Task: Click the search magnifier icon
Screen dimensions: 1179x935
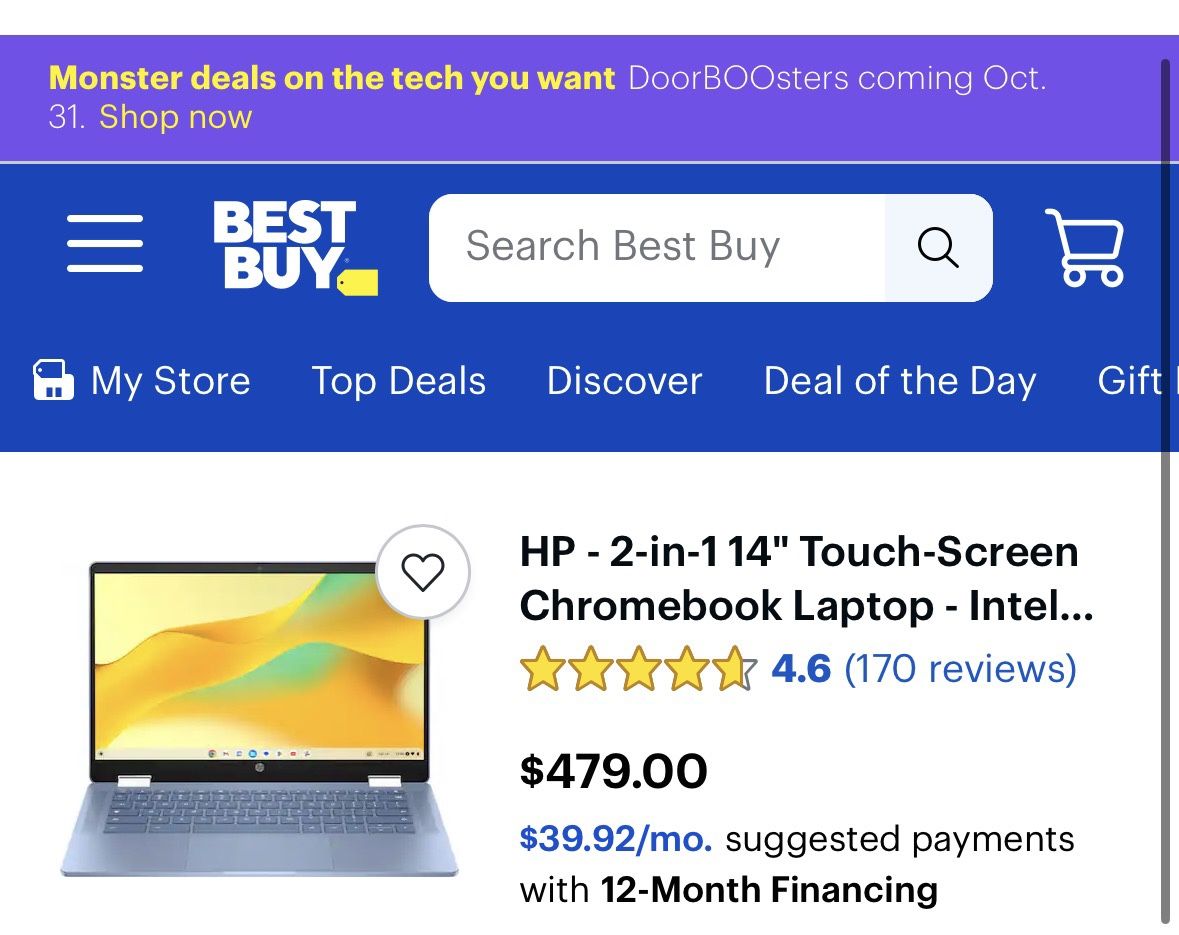Action: point(937,246)
